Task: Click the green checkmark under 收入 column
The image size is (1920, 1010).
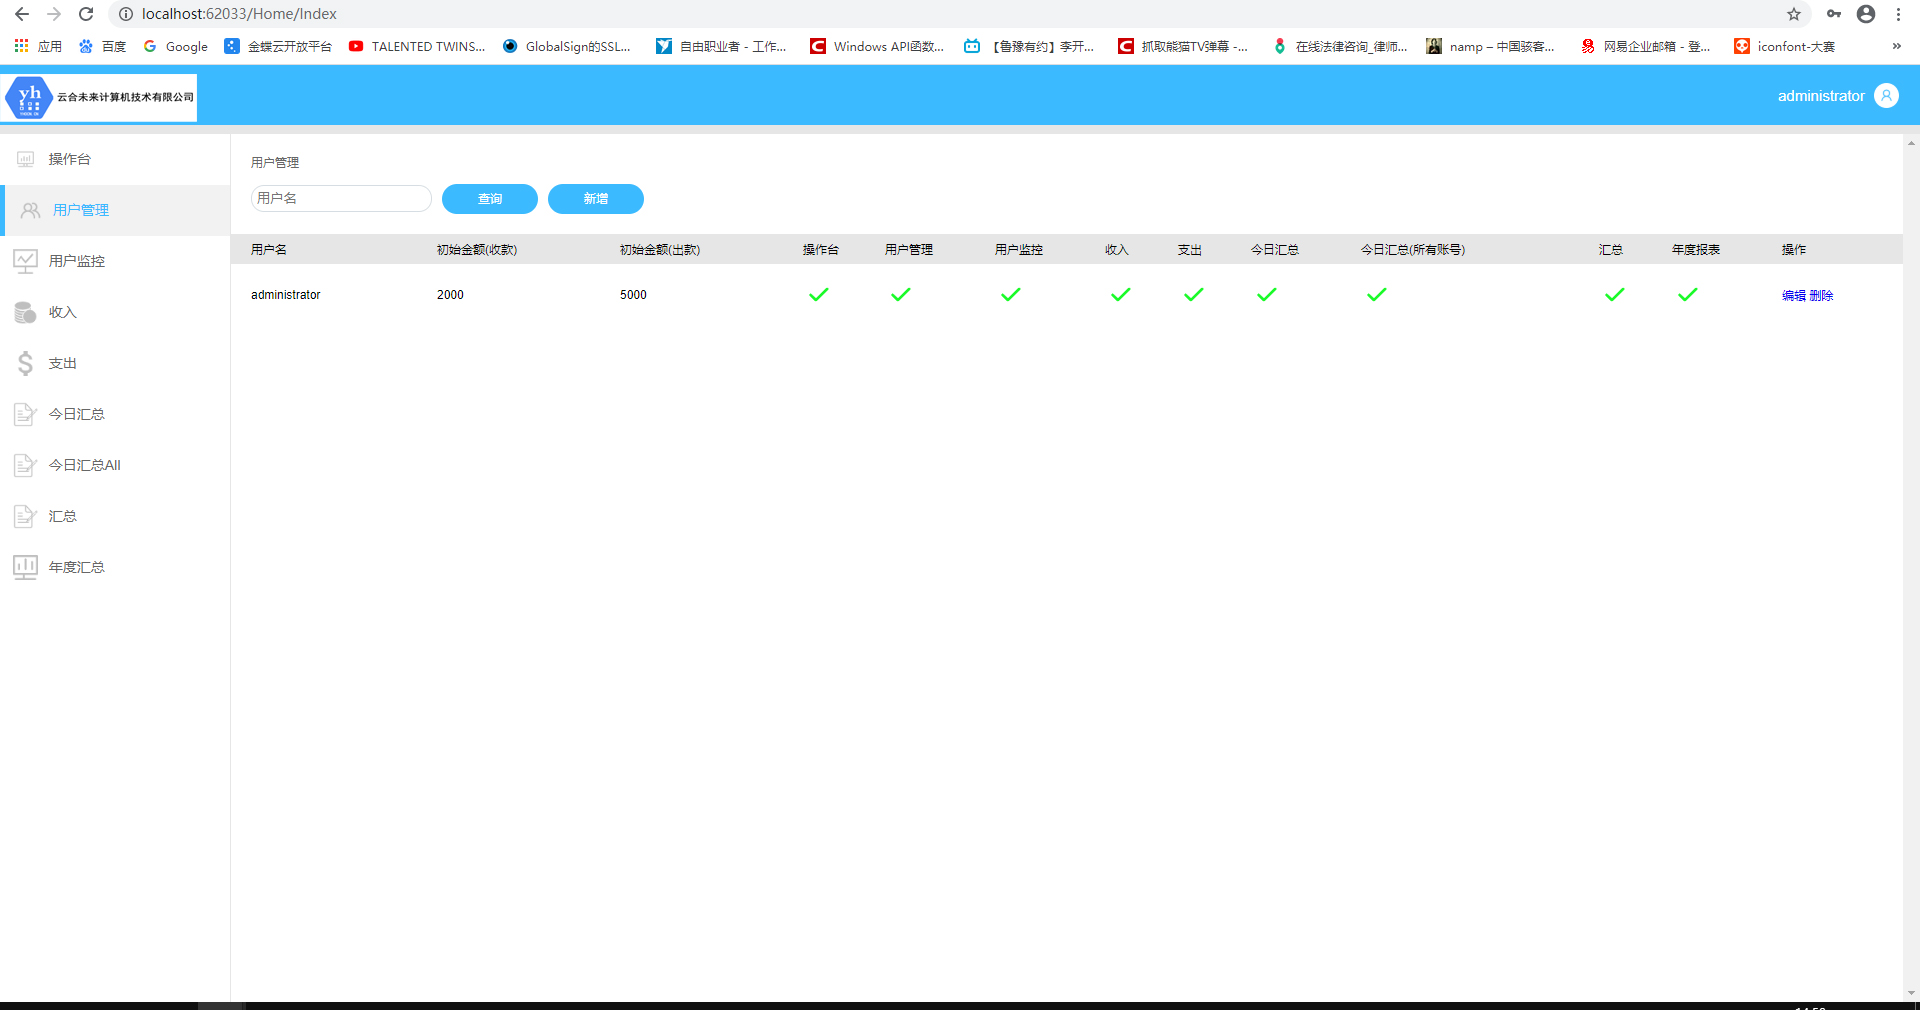Action: (x=1121, y=295)
